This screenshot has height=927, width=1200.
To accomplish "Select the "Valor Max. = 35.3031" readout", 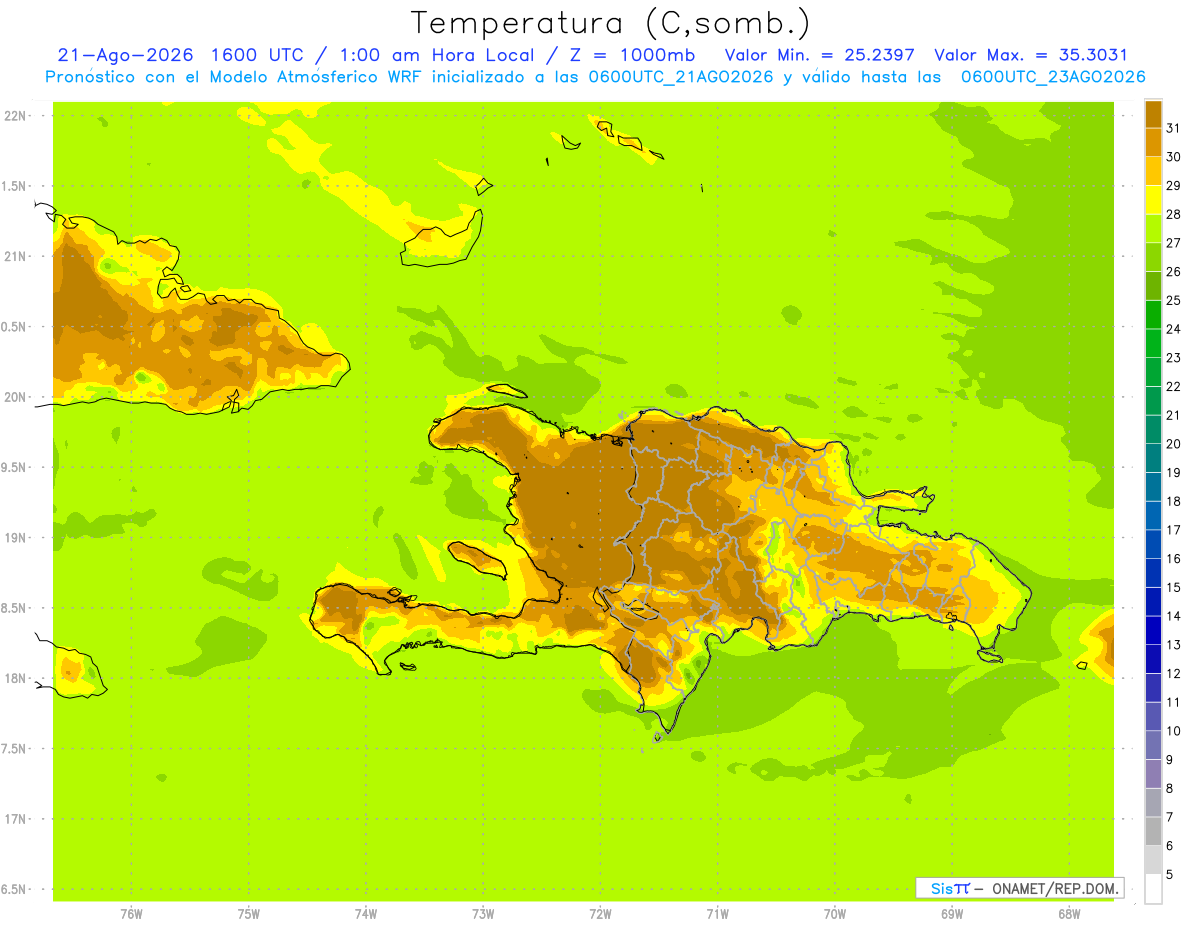I will (x=1030, y=55).
